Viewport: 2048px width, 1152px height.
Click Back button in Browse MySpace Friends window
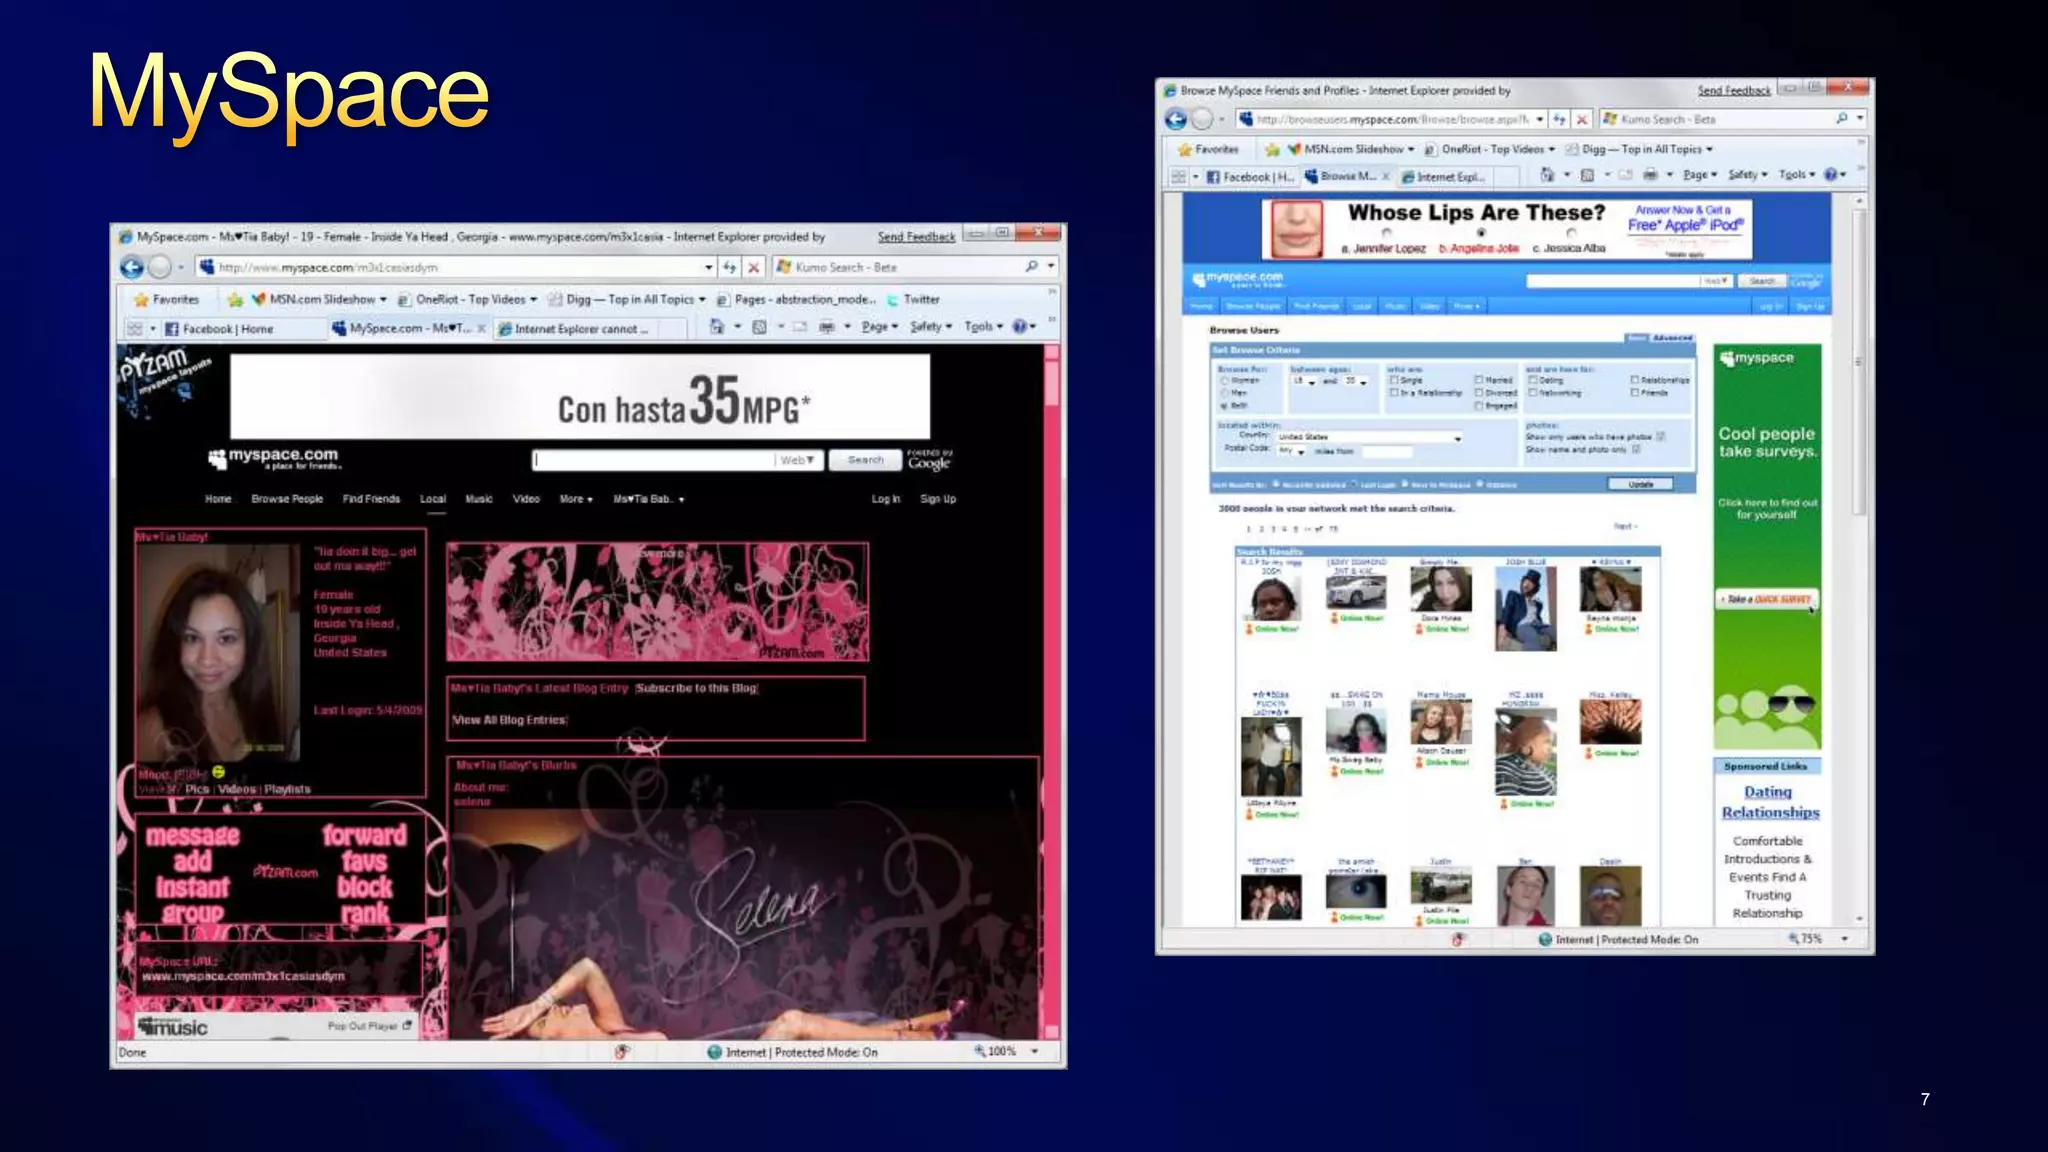[1176, 119]
